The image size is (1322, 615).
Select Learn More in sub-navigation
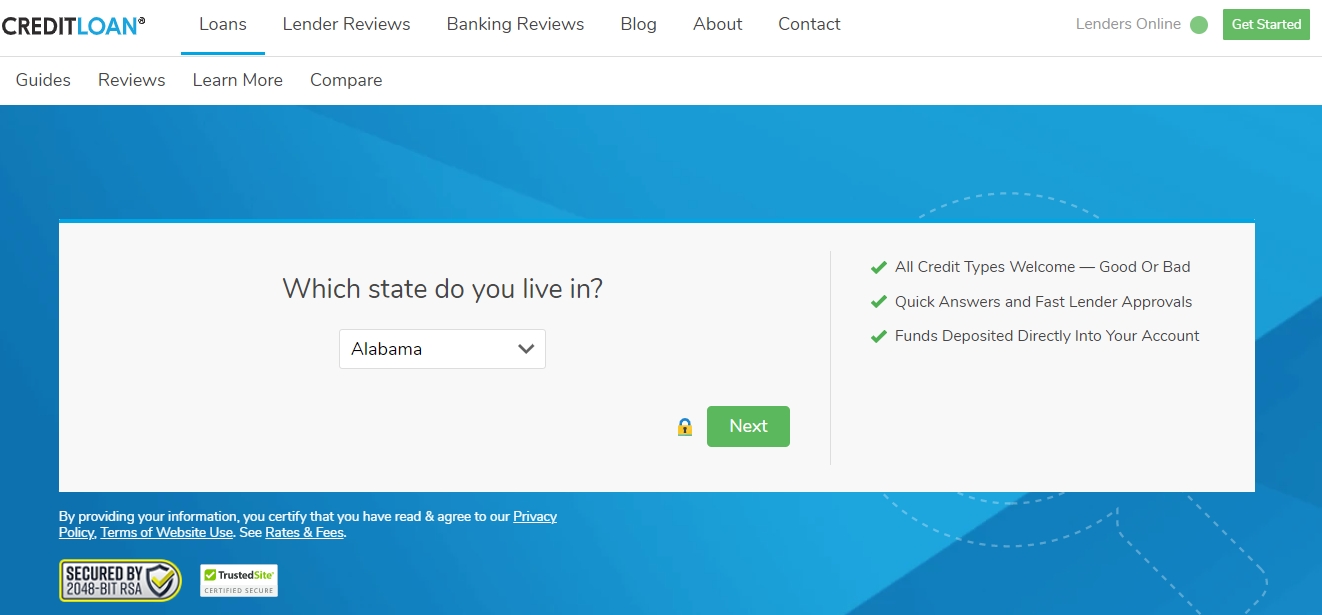[238, 80]
